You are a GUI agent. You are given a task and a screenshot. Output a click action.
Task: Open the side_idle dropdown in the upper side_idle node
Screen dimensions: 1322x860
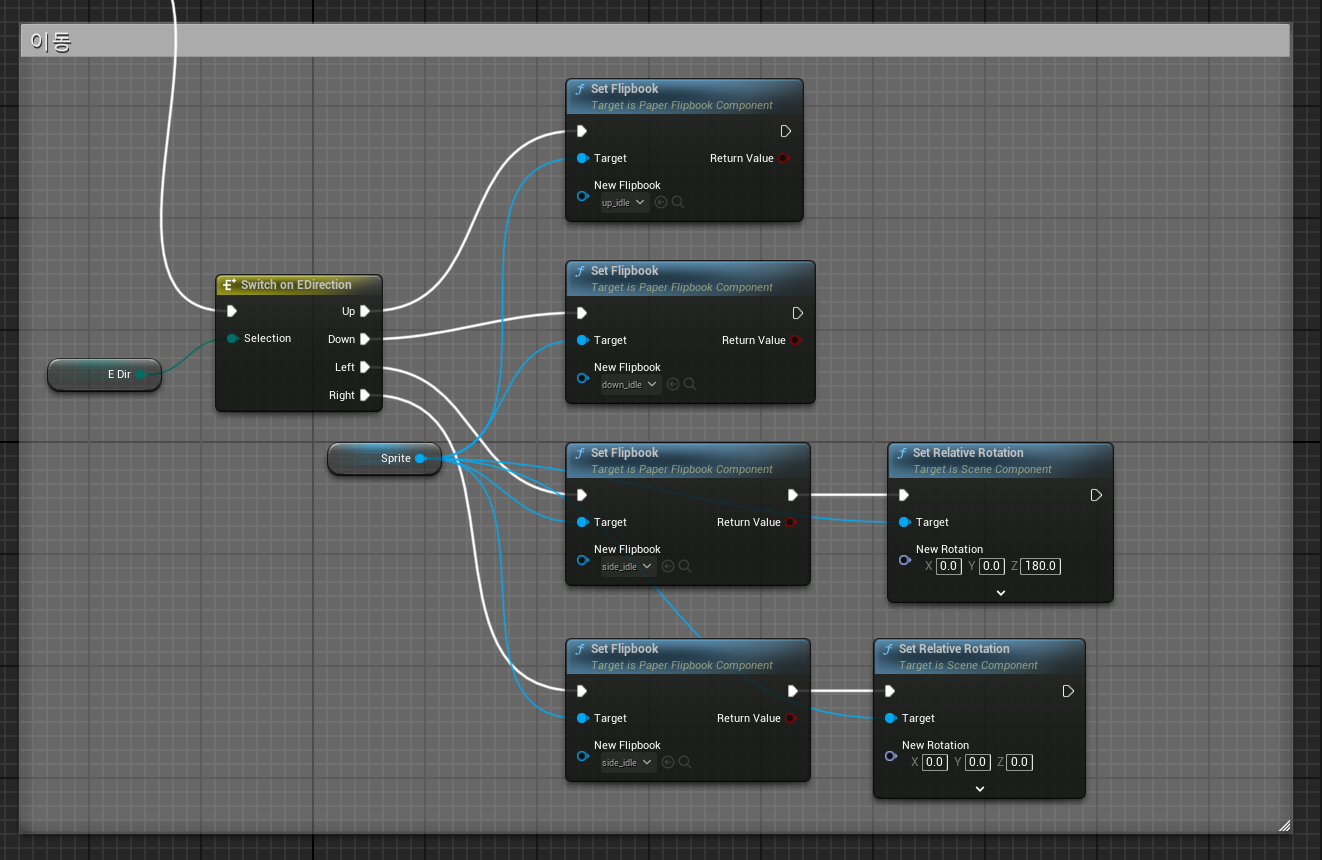click(628, 567)
